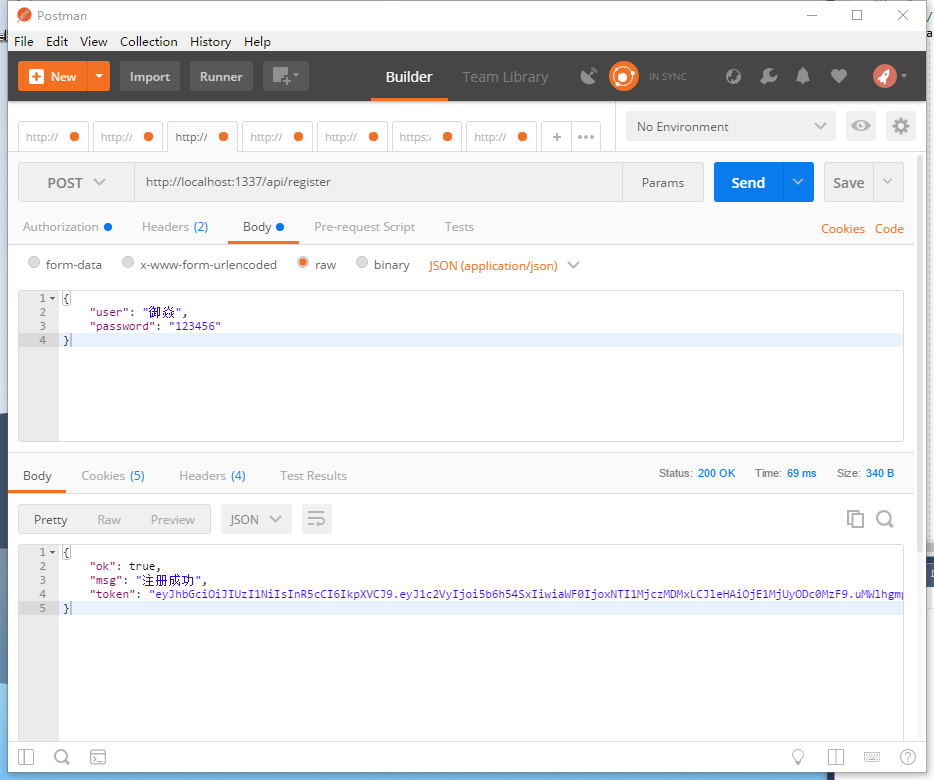Click the token value in response

tap(526, 594)
